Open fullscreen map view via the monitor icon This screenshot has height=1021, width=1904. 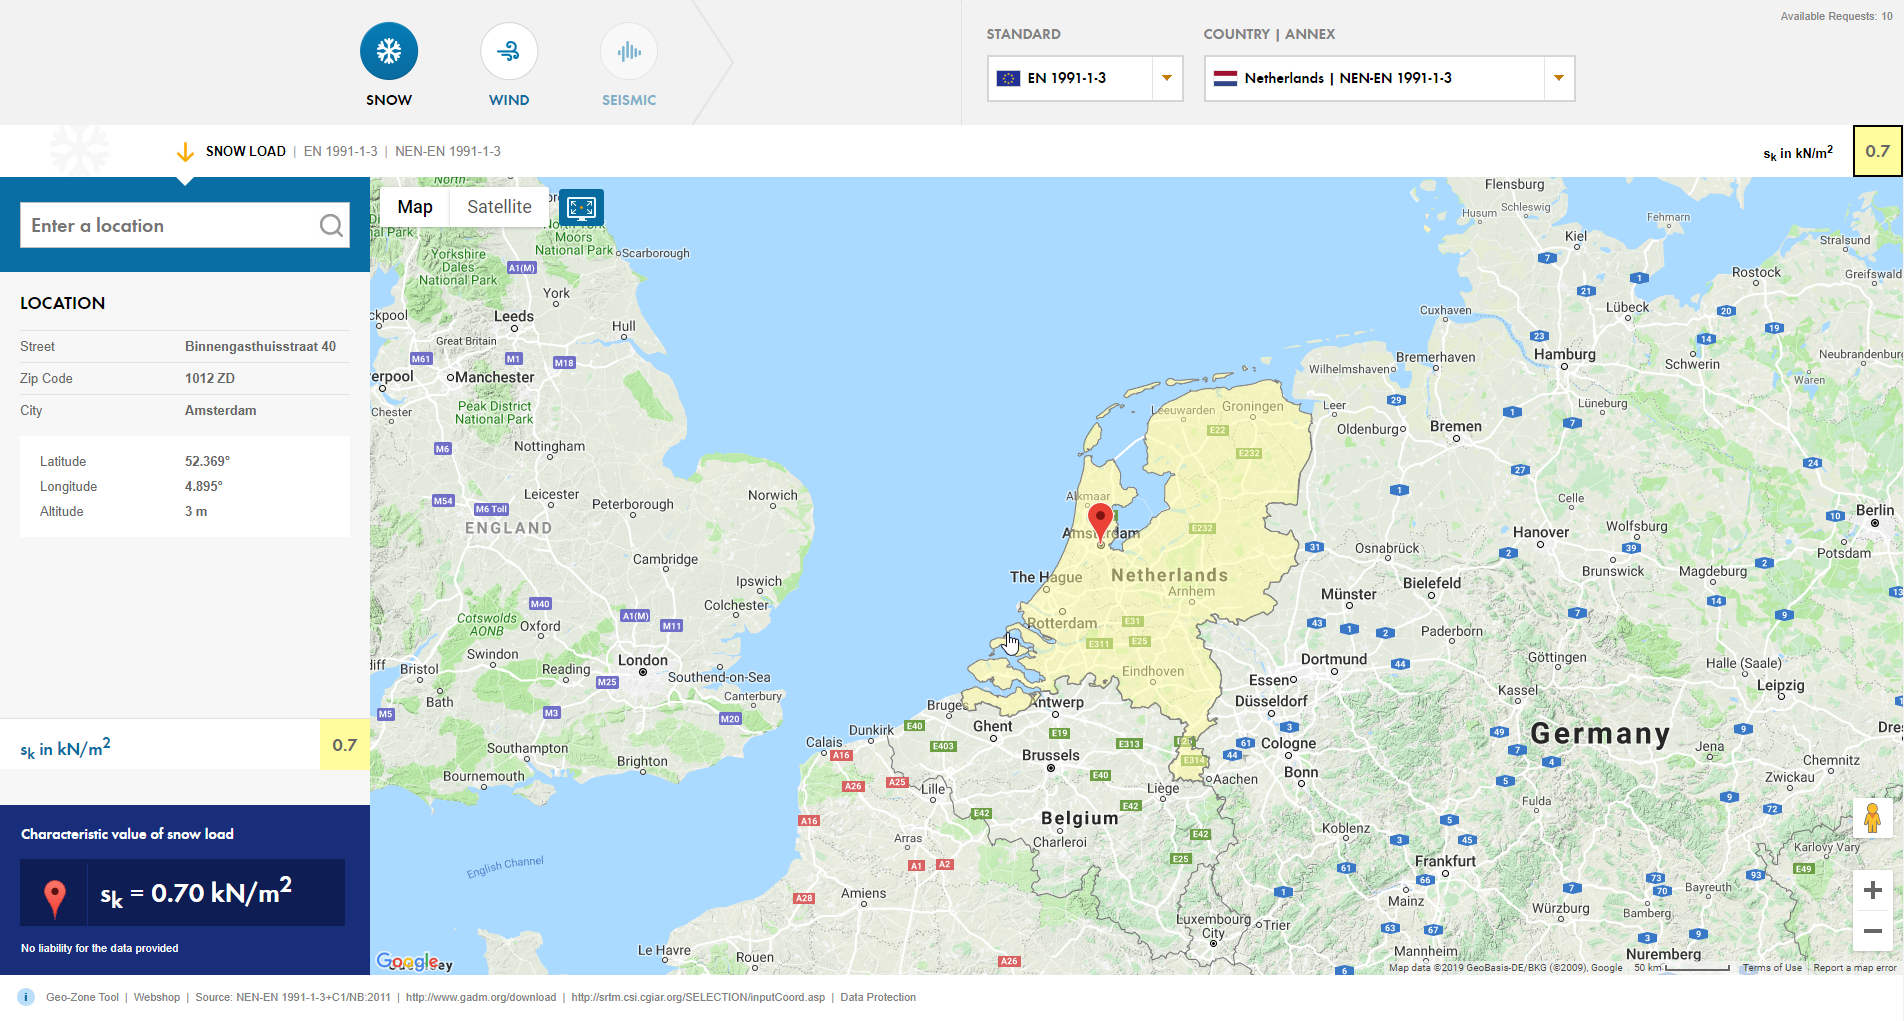pyautogui.click(x=582, y=207)
